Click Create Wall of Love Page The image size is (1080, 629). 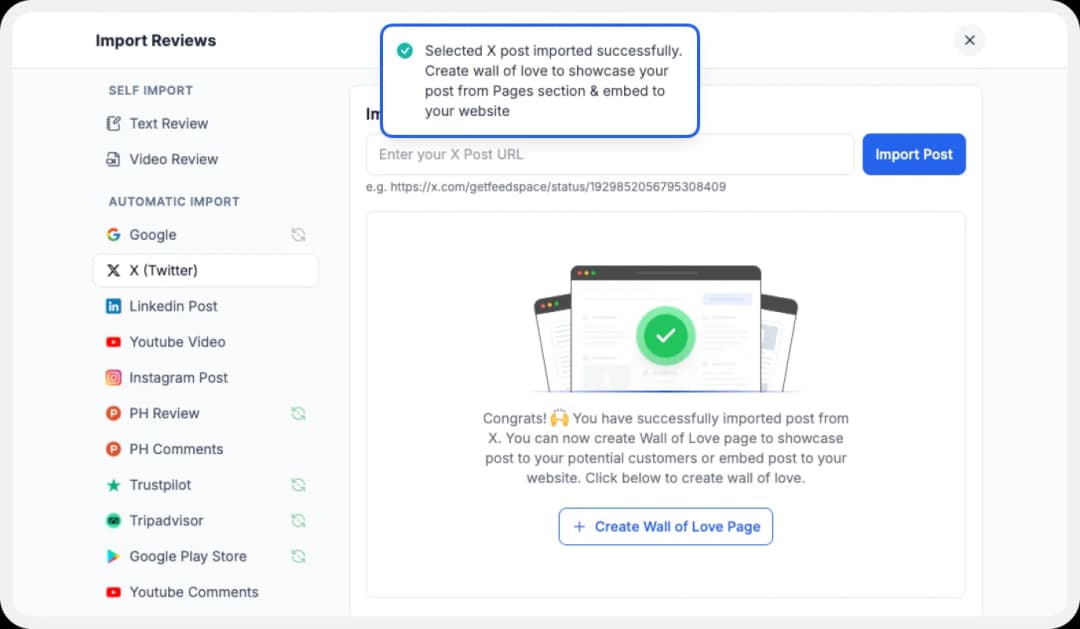665,526
